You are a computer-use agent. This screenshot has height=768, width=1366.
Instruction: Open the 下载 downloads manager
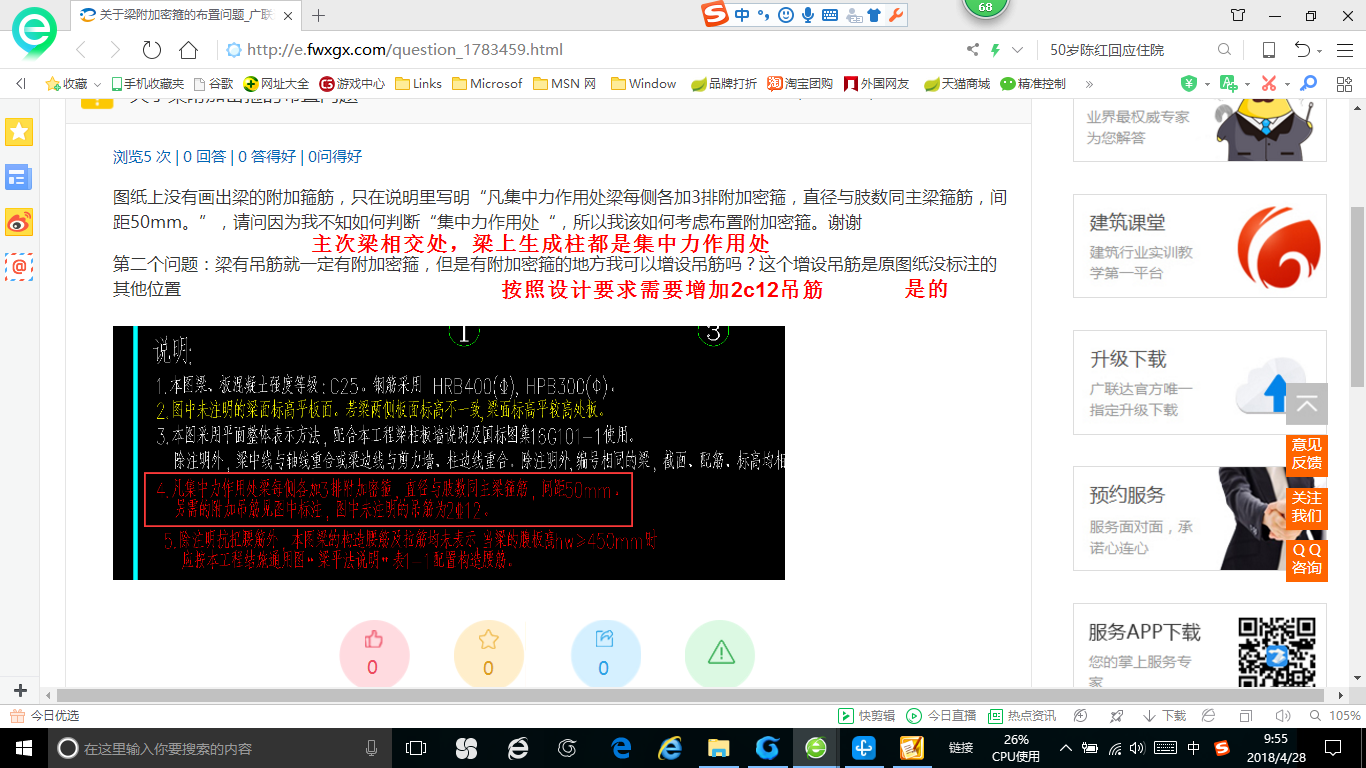1165,716
